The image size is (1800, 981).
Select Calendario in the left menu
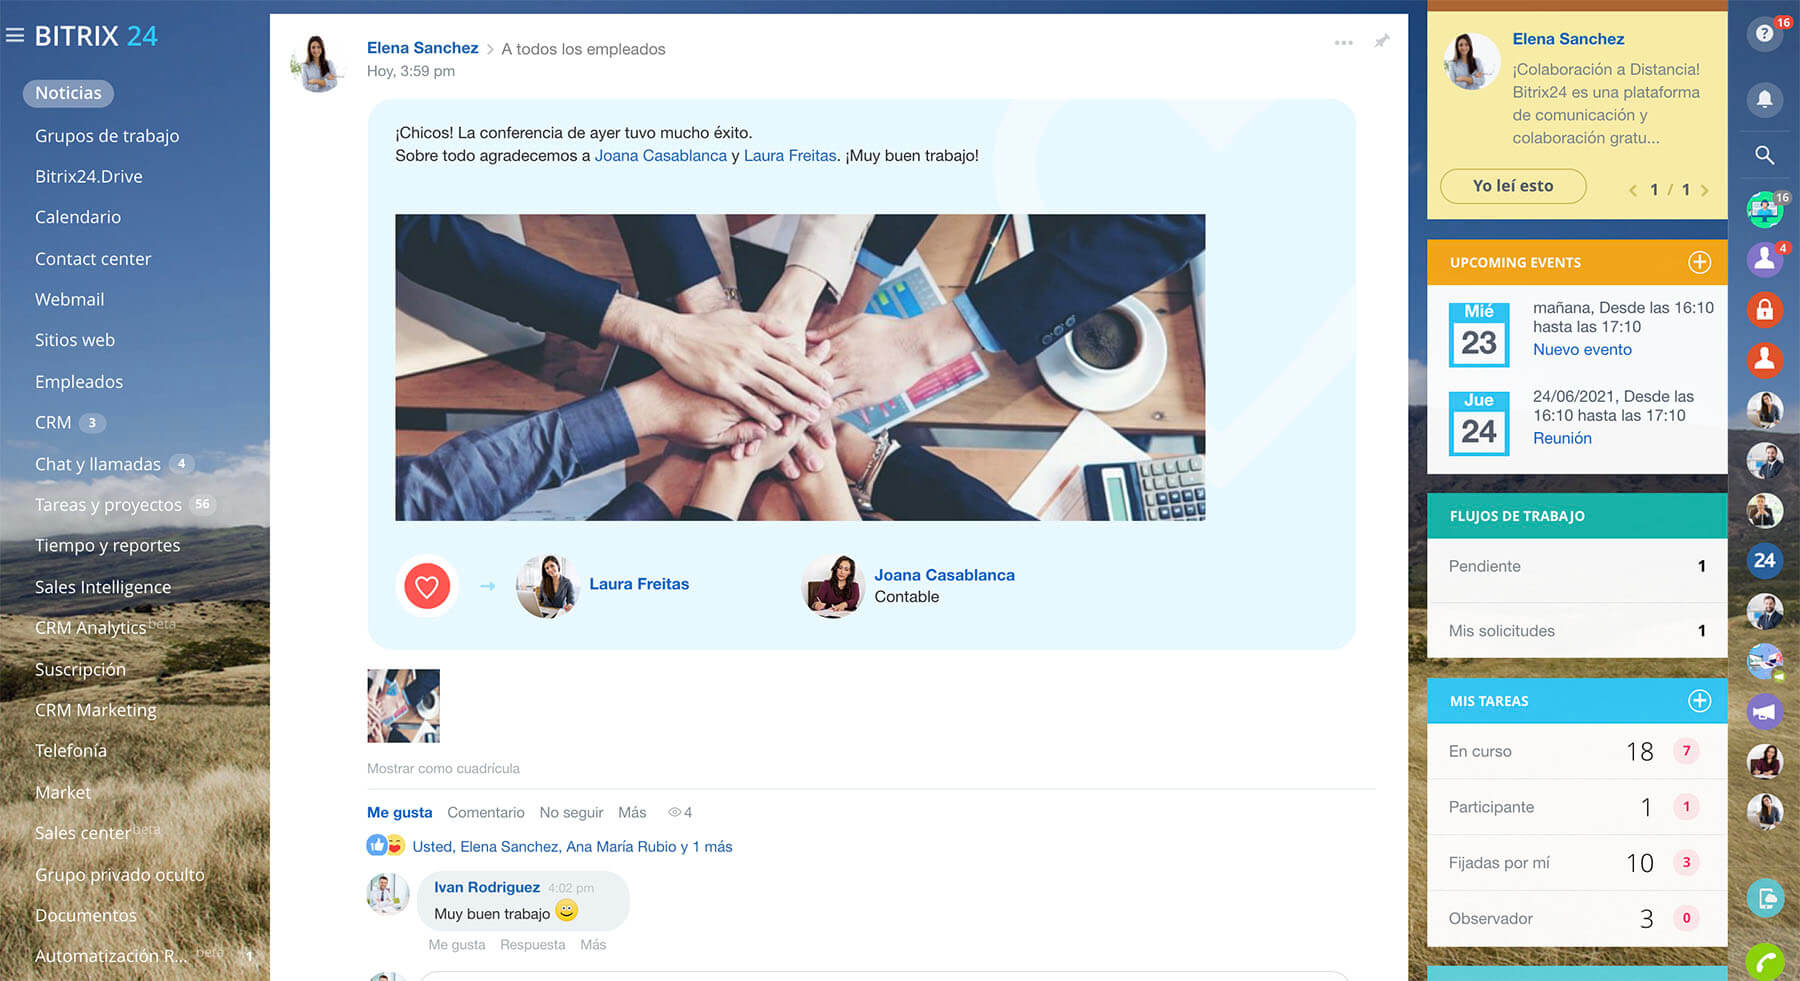click(x=78, y=217)
